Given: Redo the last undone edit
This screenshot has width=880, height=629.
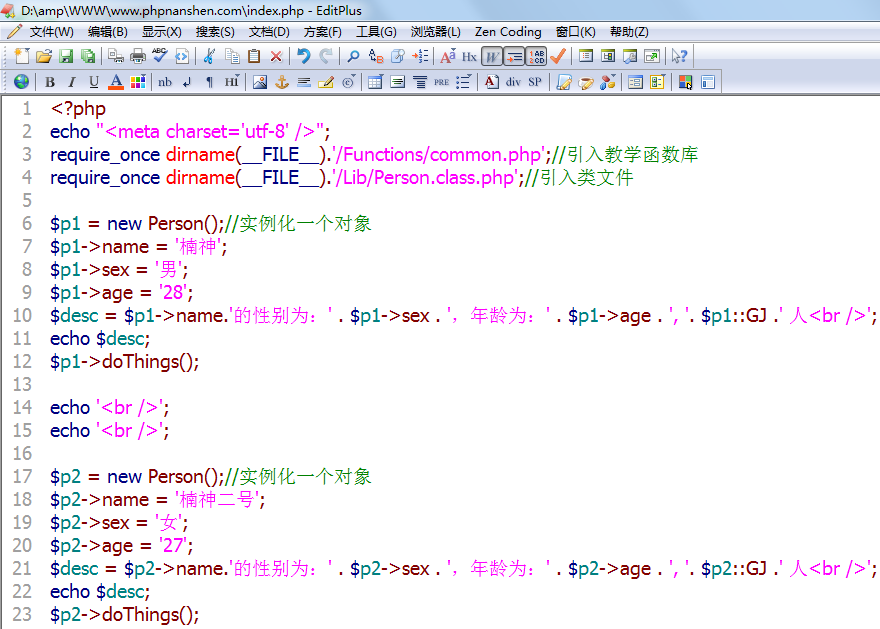Looking at the screenshot, I should 326,56.
